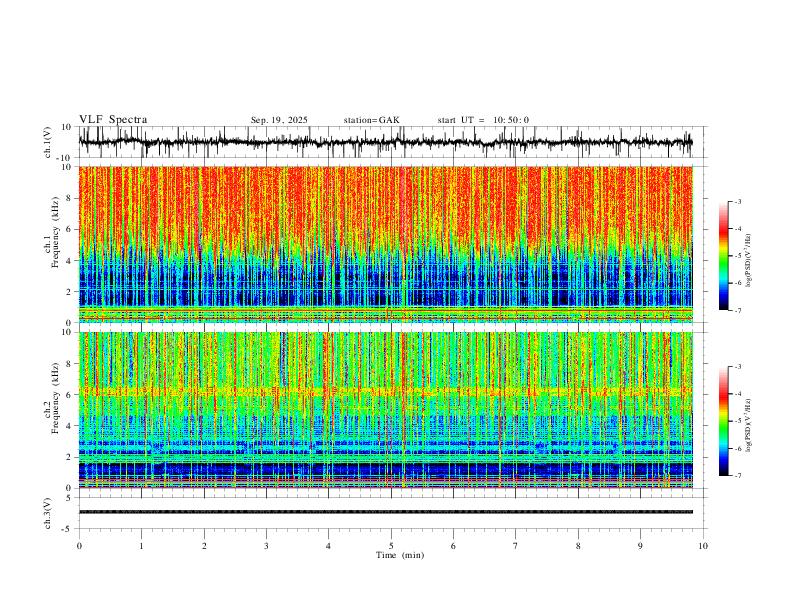Click the time axis tick label "7"
The image size is (792, 612).
point(516,546)
